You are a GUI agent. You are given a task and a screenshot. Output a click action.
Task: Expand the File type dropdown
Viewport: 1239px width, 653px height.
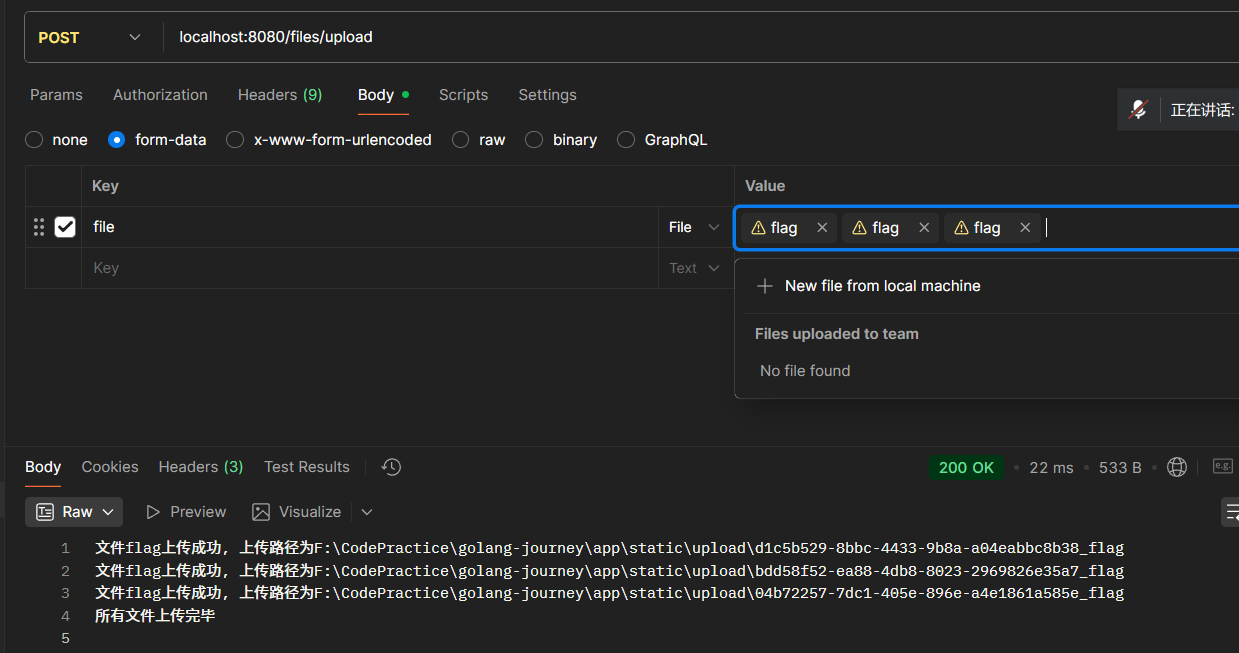click(x=694, y=228)
